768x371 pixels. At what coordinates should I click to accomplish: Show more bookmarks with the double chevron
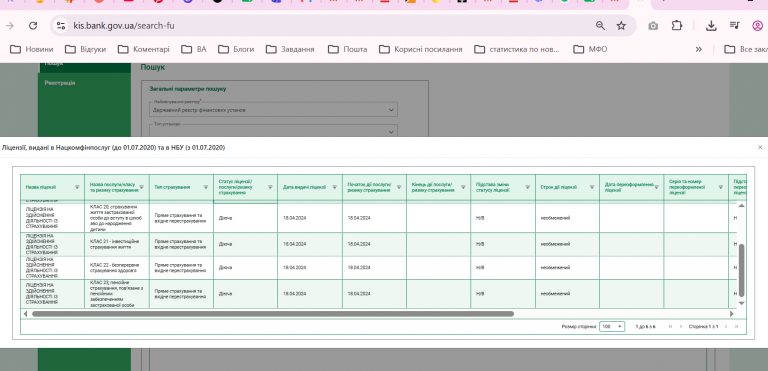click(698, 49)
